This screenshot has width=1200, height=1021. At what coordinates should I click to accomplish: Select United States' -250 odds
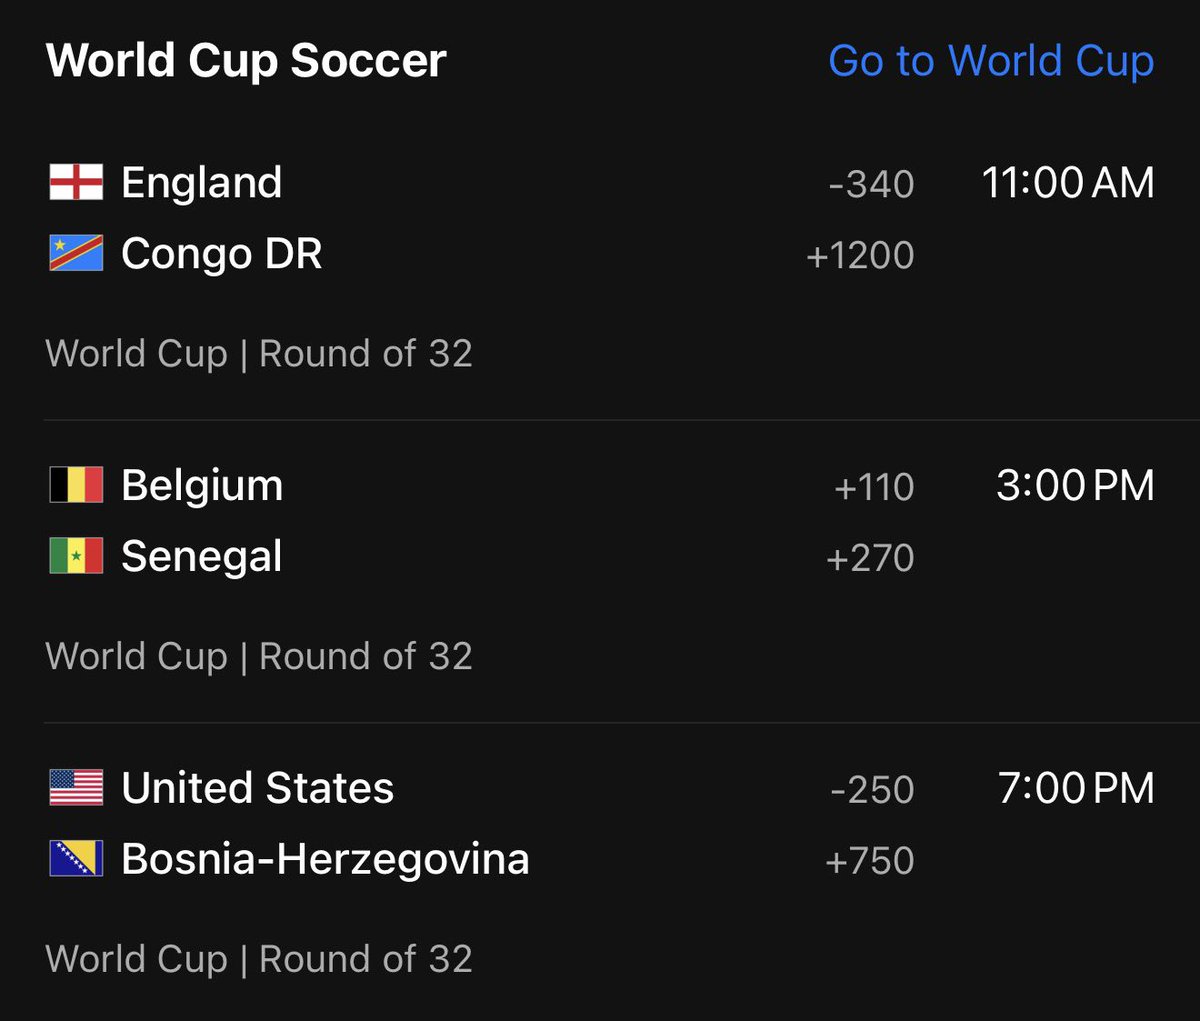[x=872, y=790]
